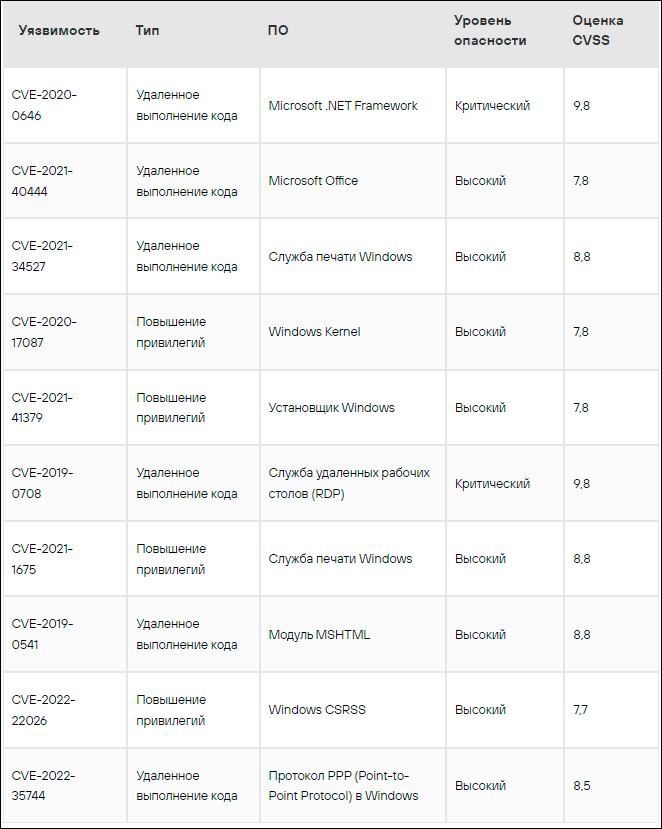Click the Уровень опасности column header
Image resolution: width=662 pixels, height=829 pixels.
pos(490,30)
